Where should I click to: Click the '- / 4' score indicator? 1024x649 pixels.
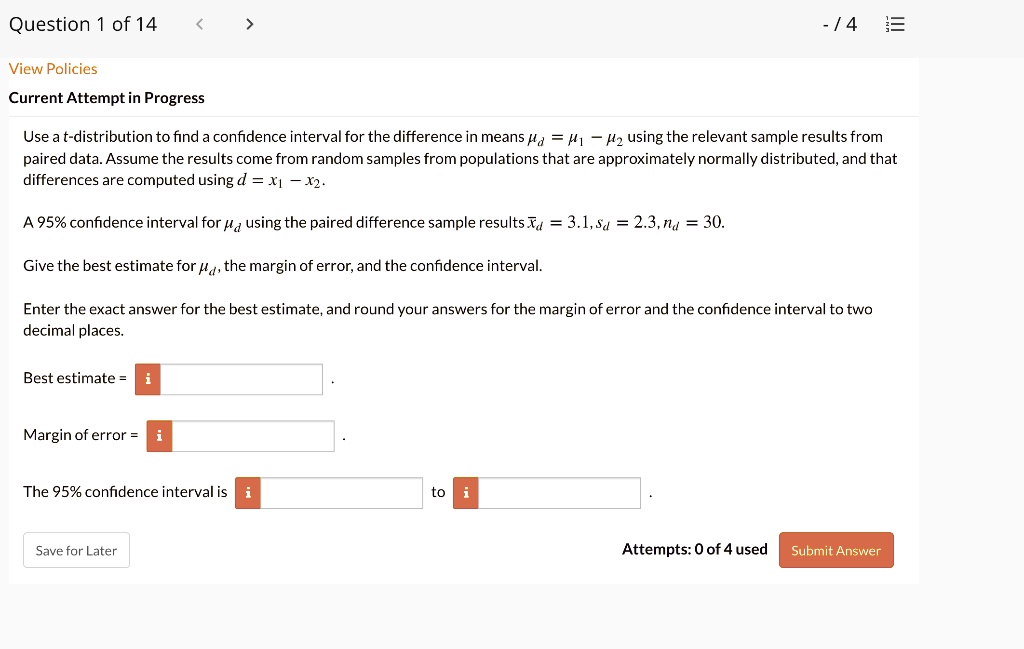pyautogui.click(x=839, y=24)
